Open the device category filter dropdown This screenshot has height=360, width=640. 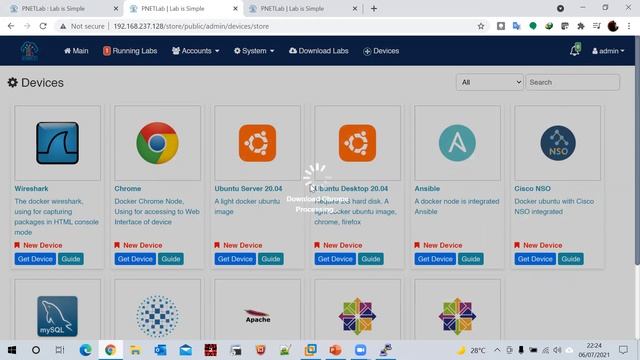point(489,82)
